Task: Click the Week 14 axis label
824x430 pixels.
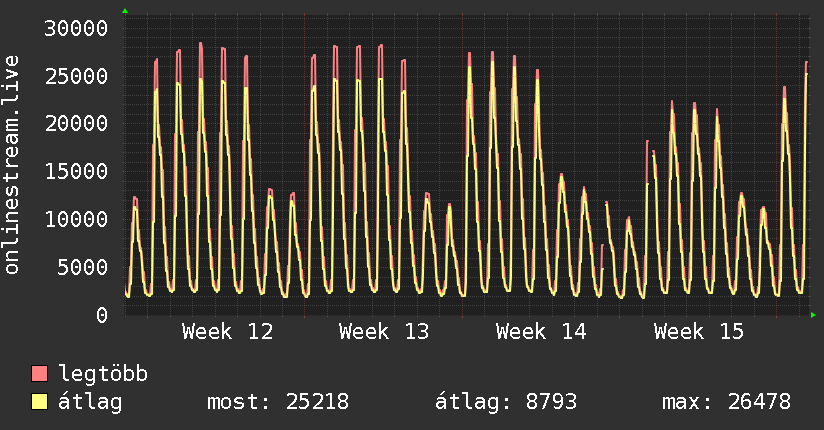Action: point(541,332)
